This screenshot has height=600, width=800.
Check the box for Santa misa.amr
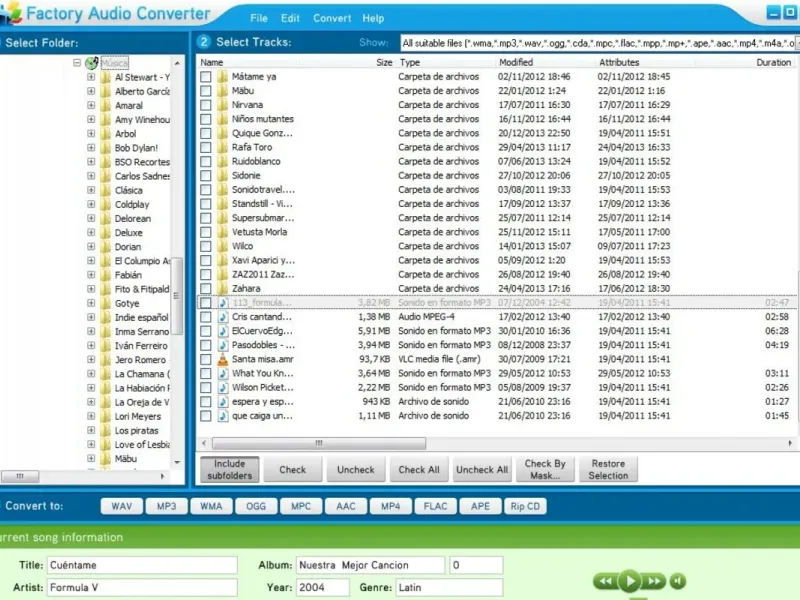(206, 359)
